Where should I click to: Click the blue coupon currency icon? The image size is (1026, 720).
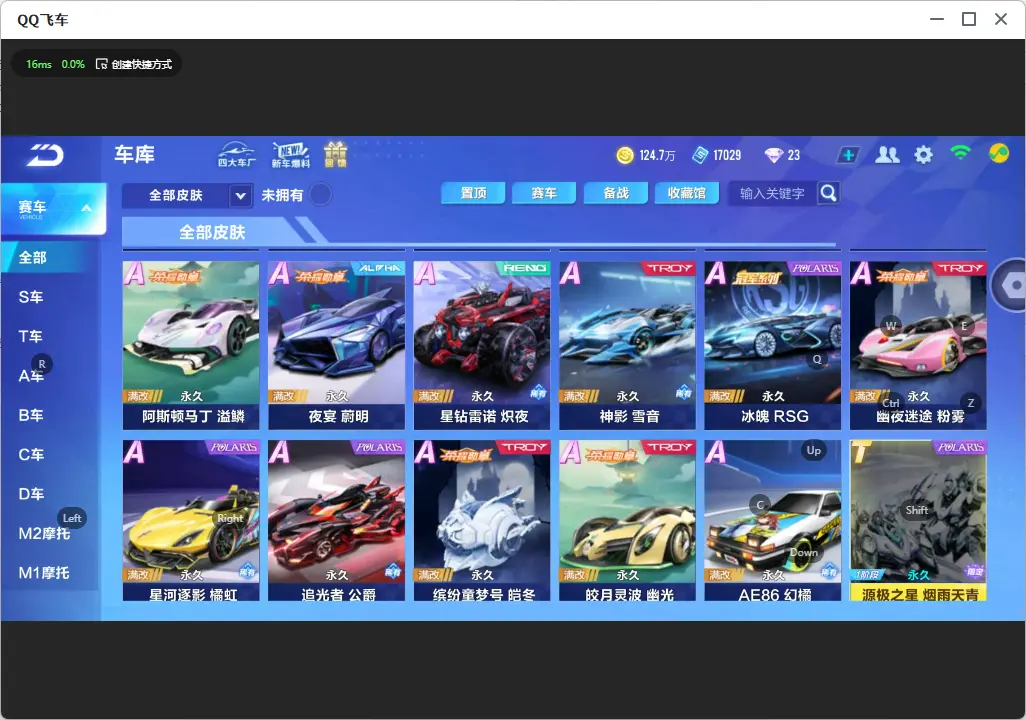[x=700, y=155]
